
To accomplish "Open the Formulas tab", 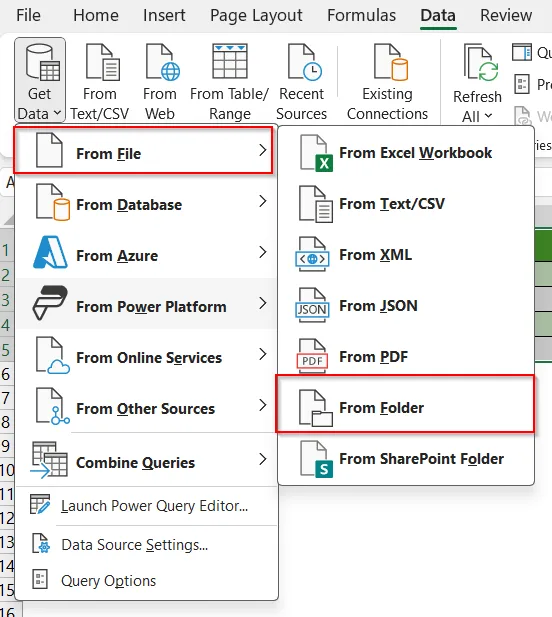I will click(x=362, y=15).
